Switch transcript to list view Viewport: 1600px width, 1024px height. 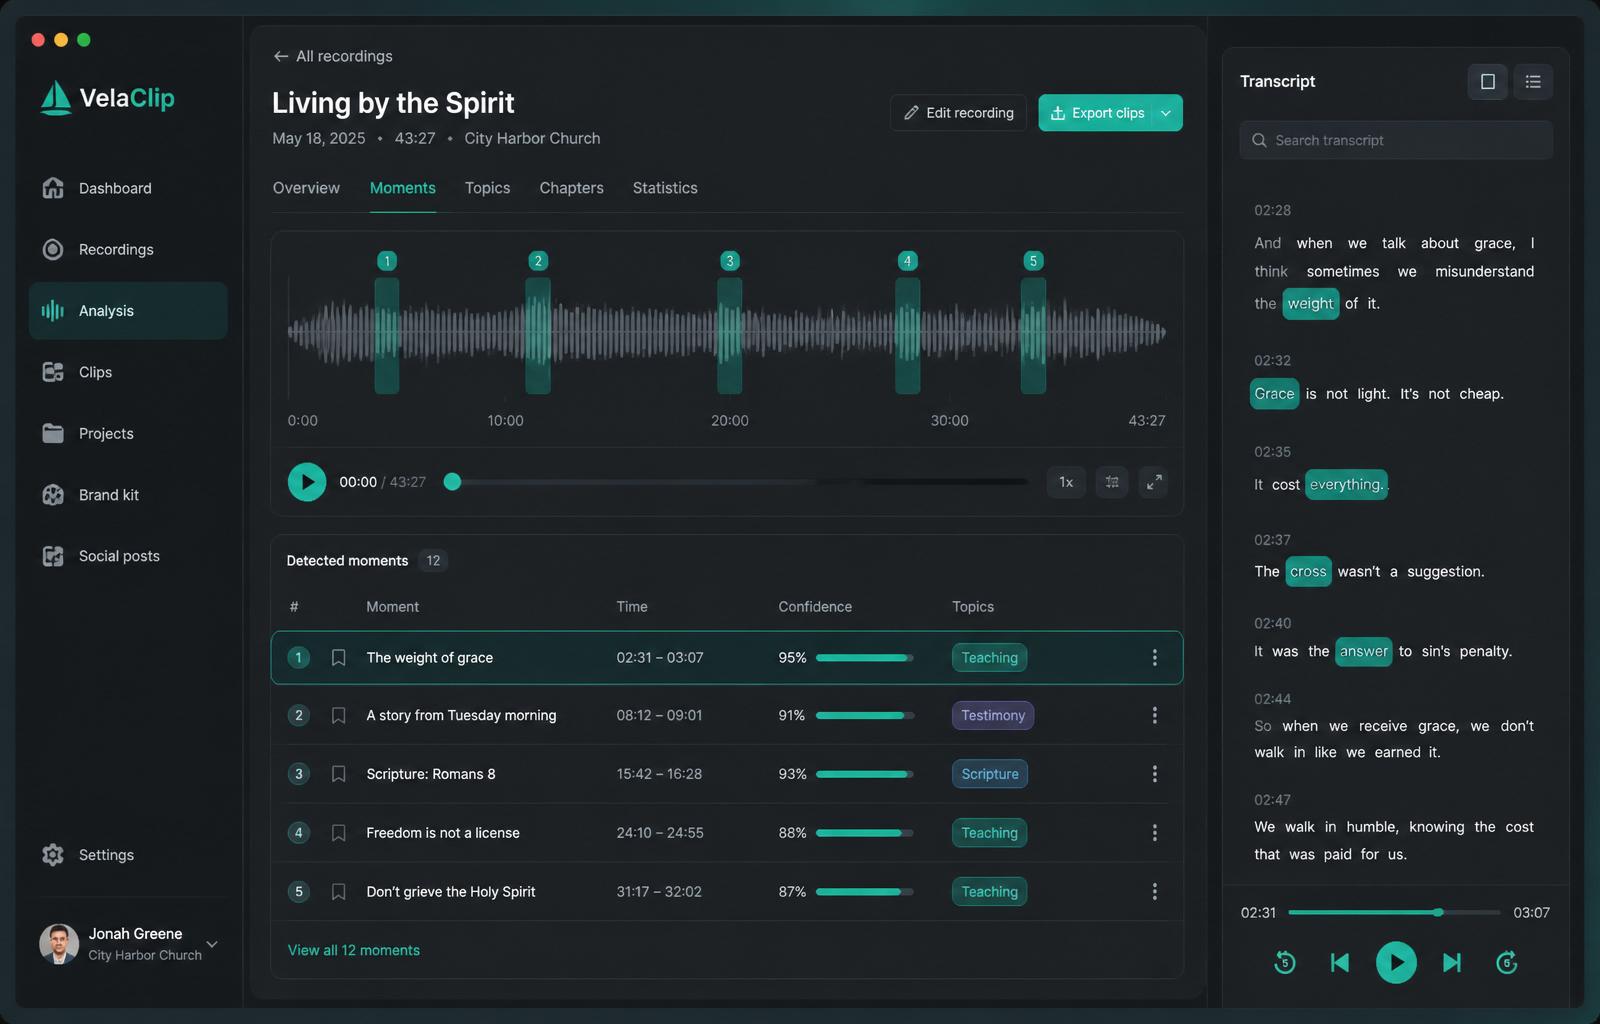pos(1533,82)
